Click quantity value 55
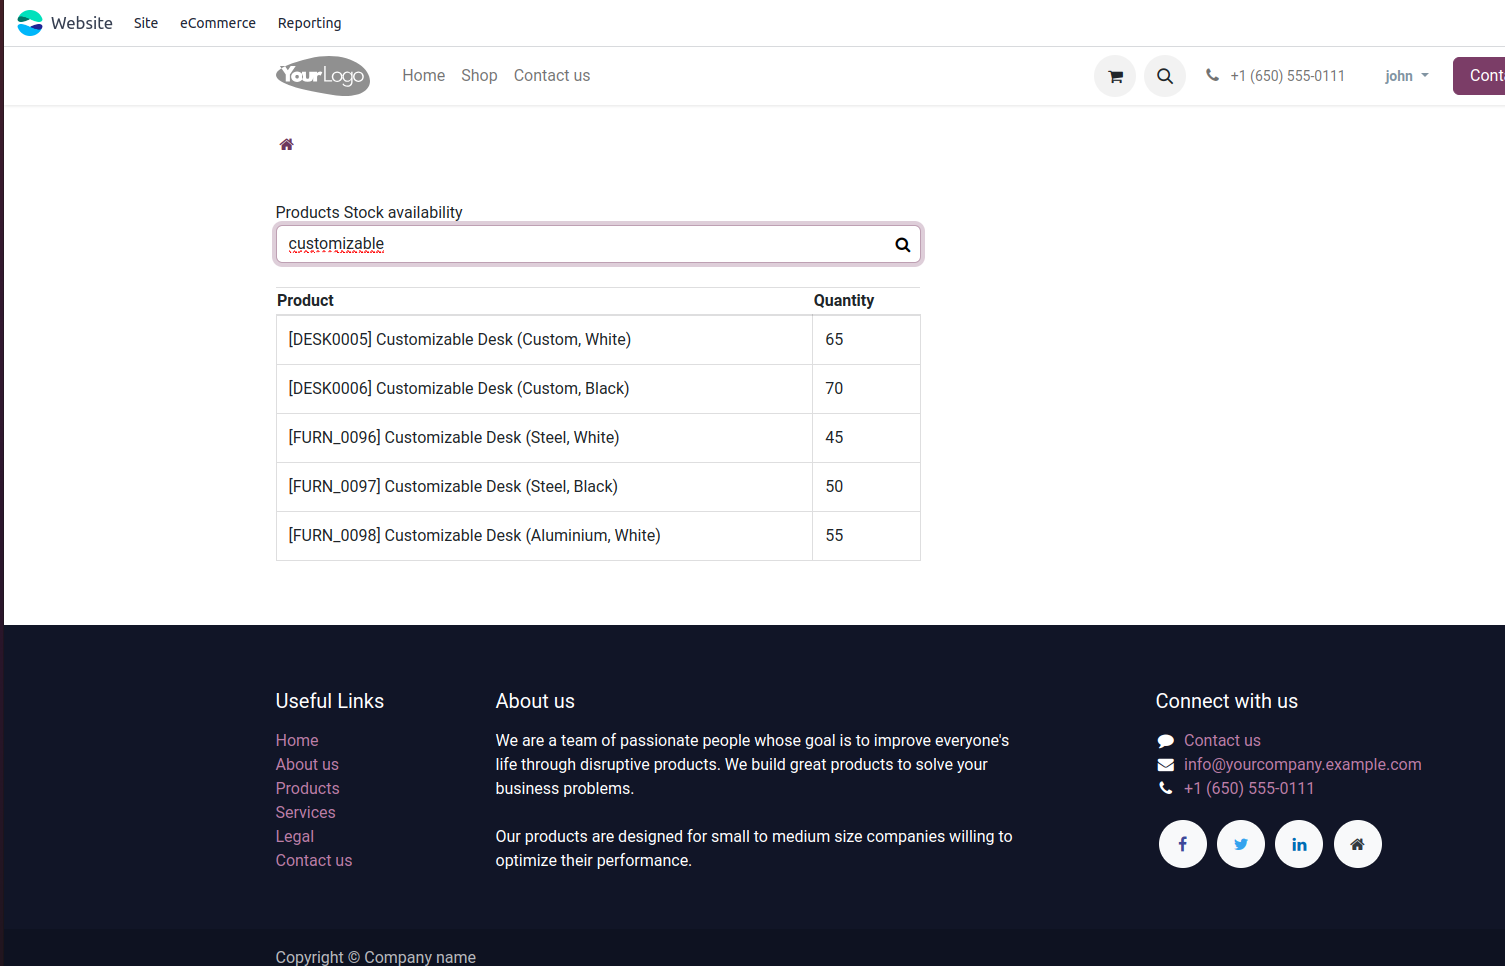1505x966 pixels. 834,536
